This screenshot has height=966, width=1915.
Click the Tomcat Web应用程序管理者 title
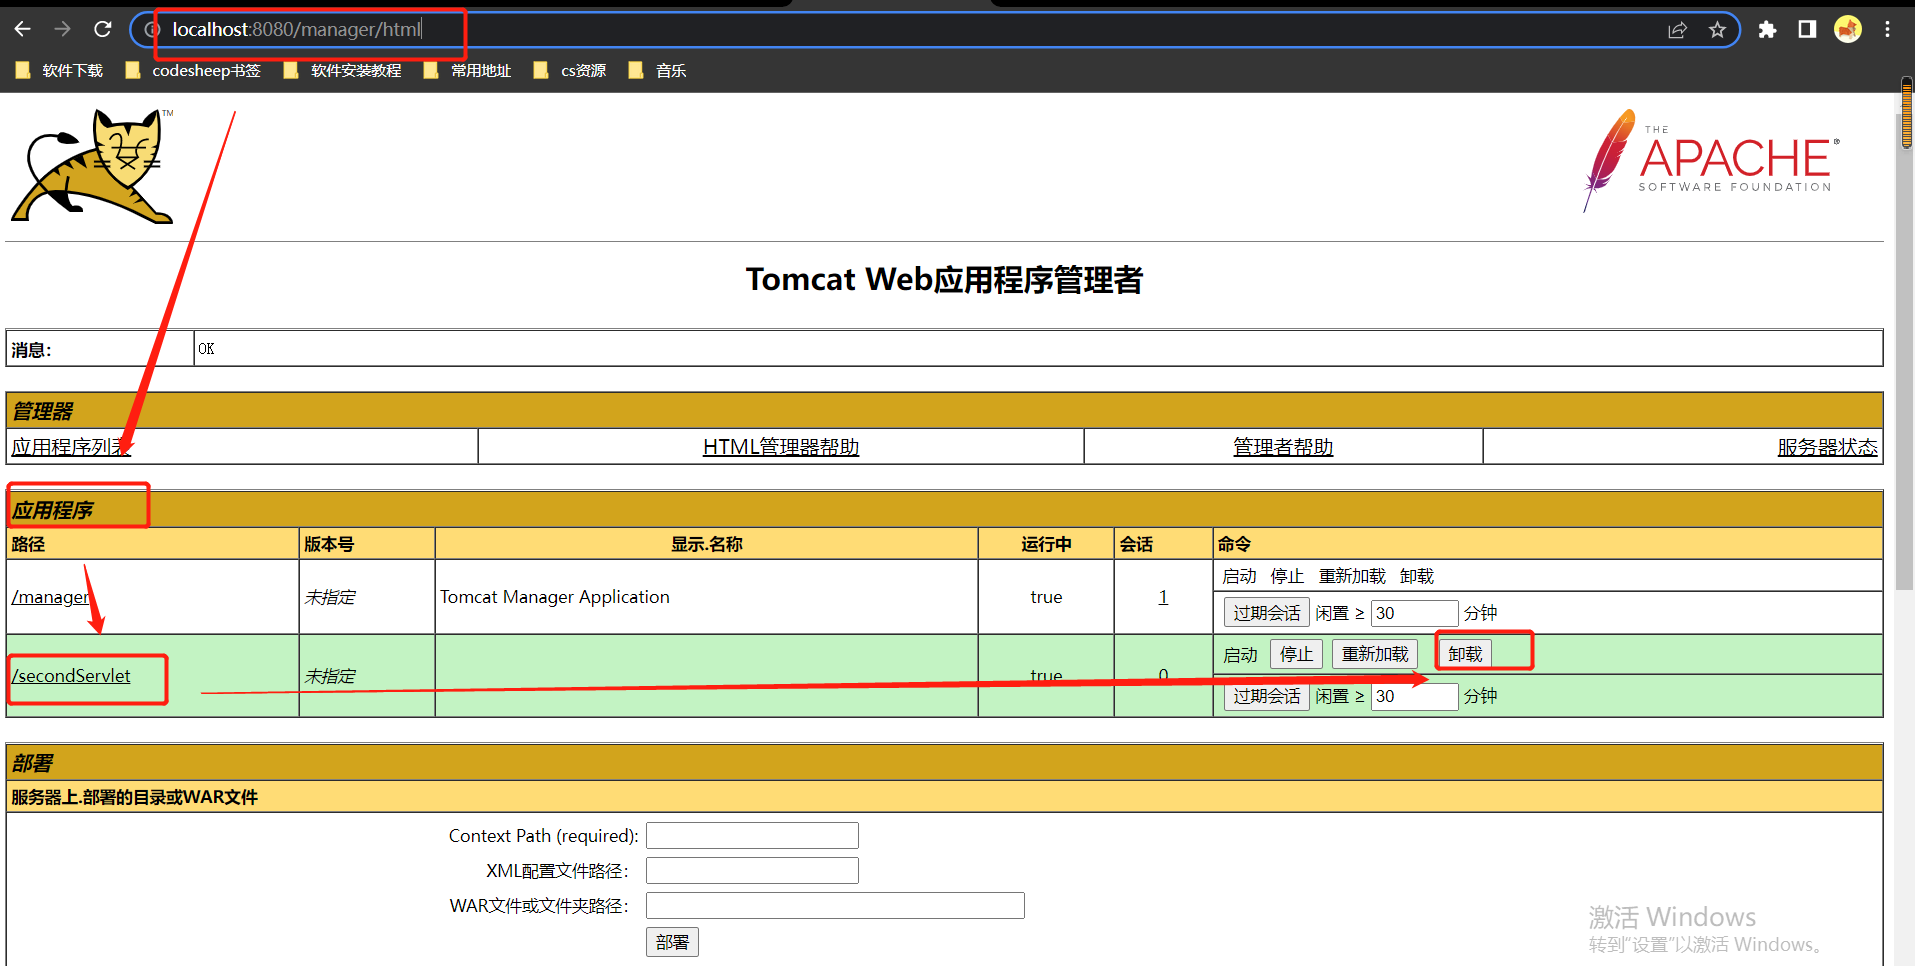944,279
